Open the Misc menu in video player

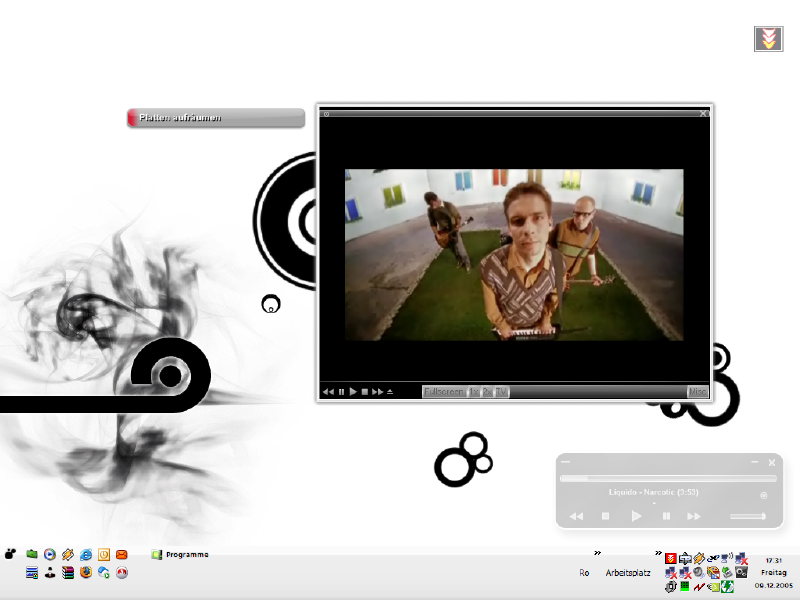coord(697,392)
